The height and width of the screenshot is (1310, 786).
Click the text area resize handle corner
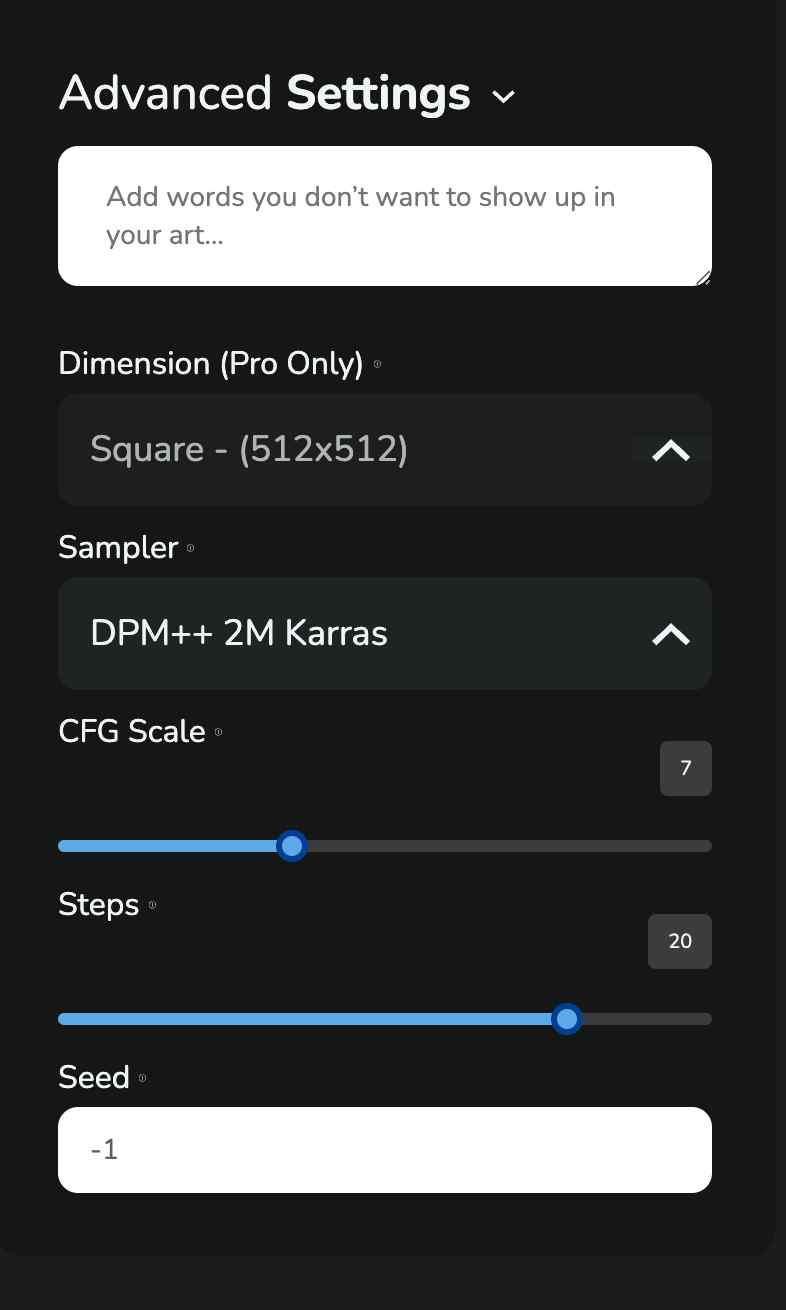[703, 278]
